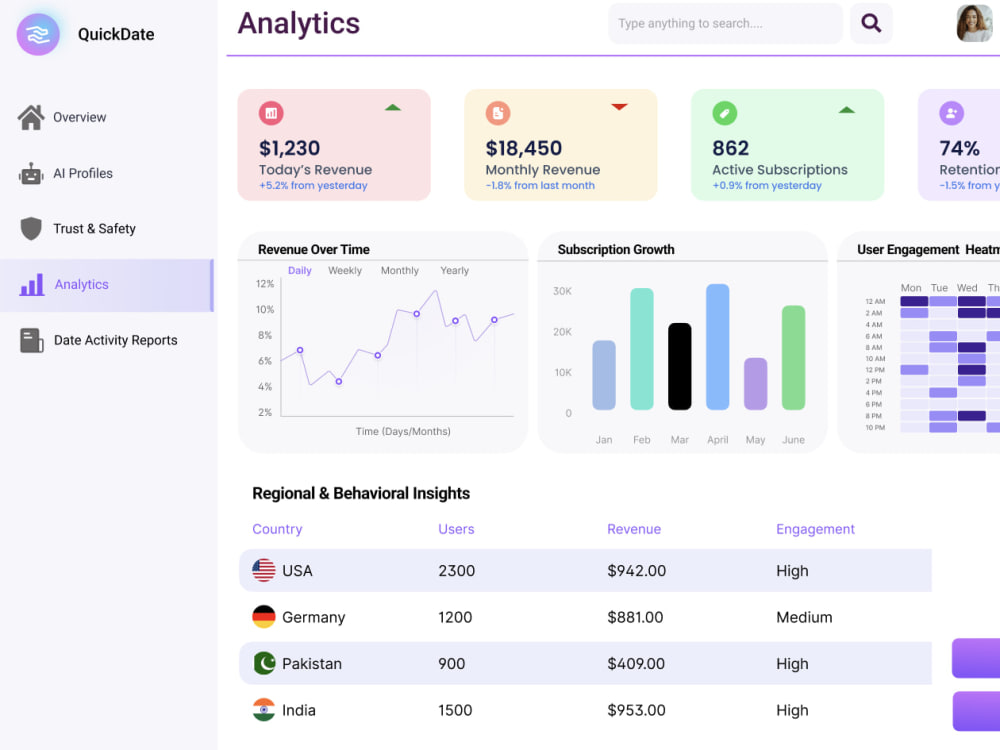
Task: Click the Feb bar in Subscription Growth
Action: point(642,349)
